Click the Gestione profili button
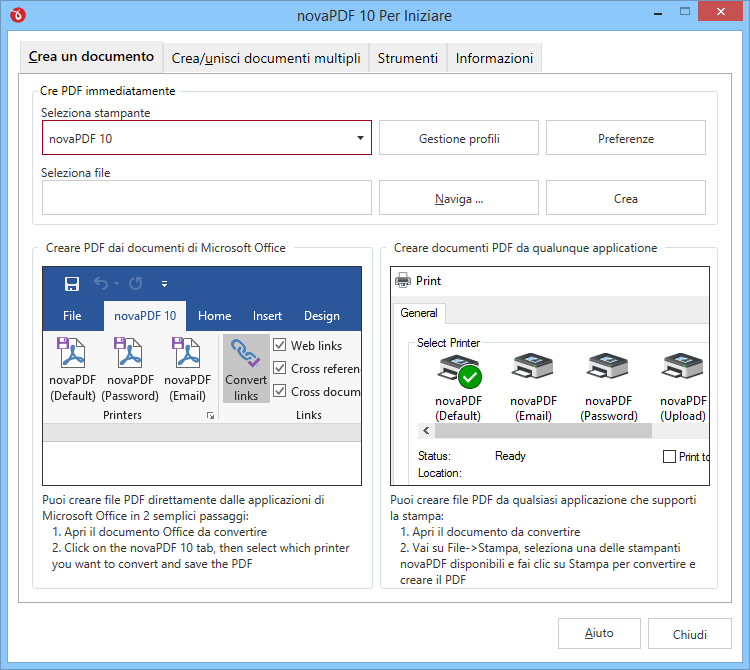This screenshot has width=750, height=670. 459,138
